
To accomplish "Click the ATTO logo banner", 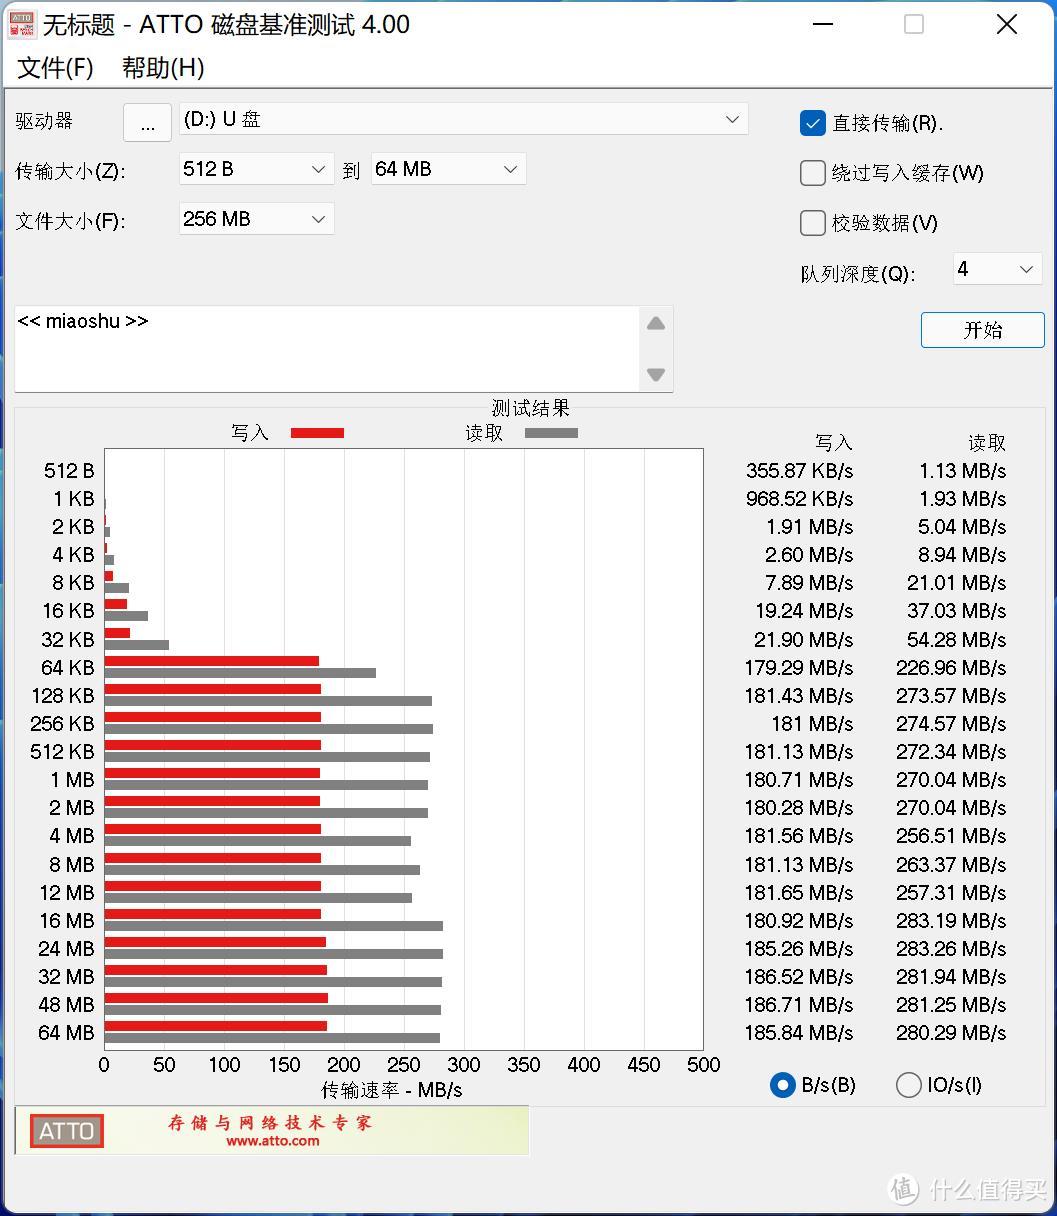I will pos(271,1130).
